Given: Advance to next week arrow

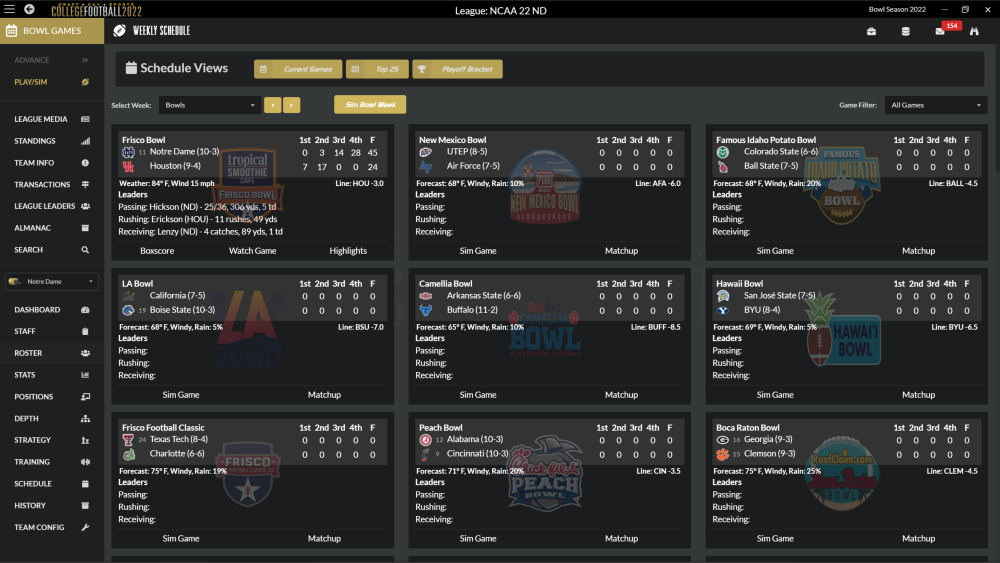Looking at the screenshot, I should click(291, 105).
